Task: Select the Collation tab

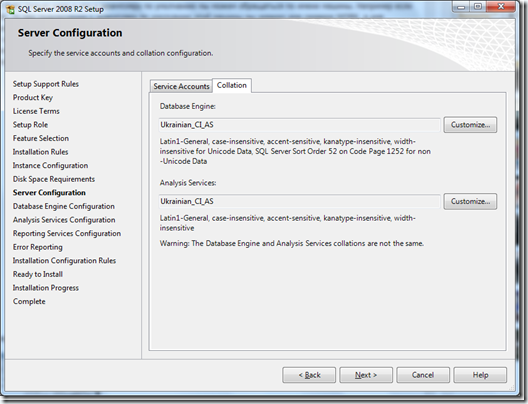Action: pyautogui.click(x=232, y=86)
